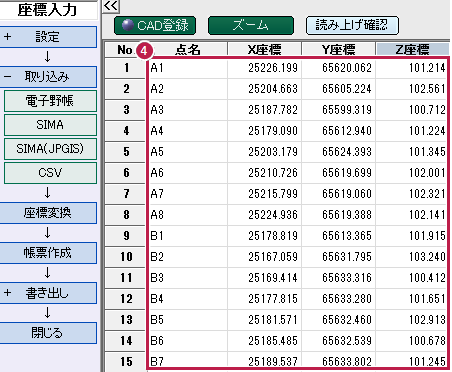Screen dimensions: 452x372
Task: Collapse the side panel with the << icon
Action: (x=111, y=6)
